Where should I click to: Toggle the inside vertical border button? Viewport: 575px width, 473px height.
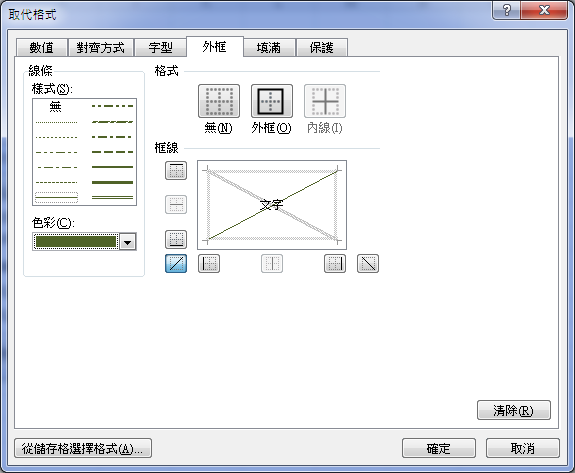click(272, 264)
